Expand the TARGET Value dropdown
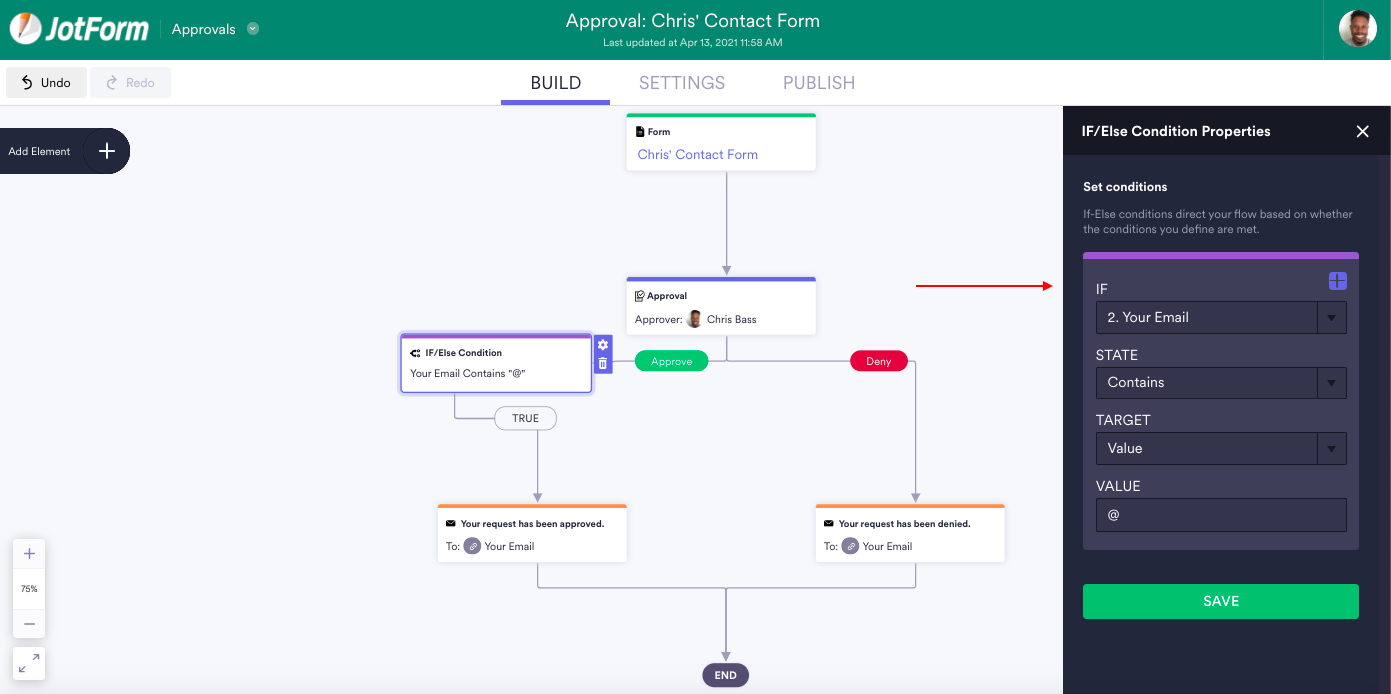The width and height of the screenshot is (1391, 694). [1331, 449]
